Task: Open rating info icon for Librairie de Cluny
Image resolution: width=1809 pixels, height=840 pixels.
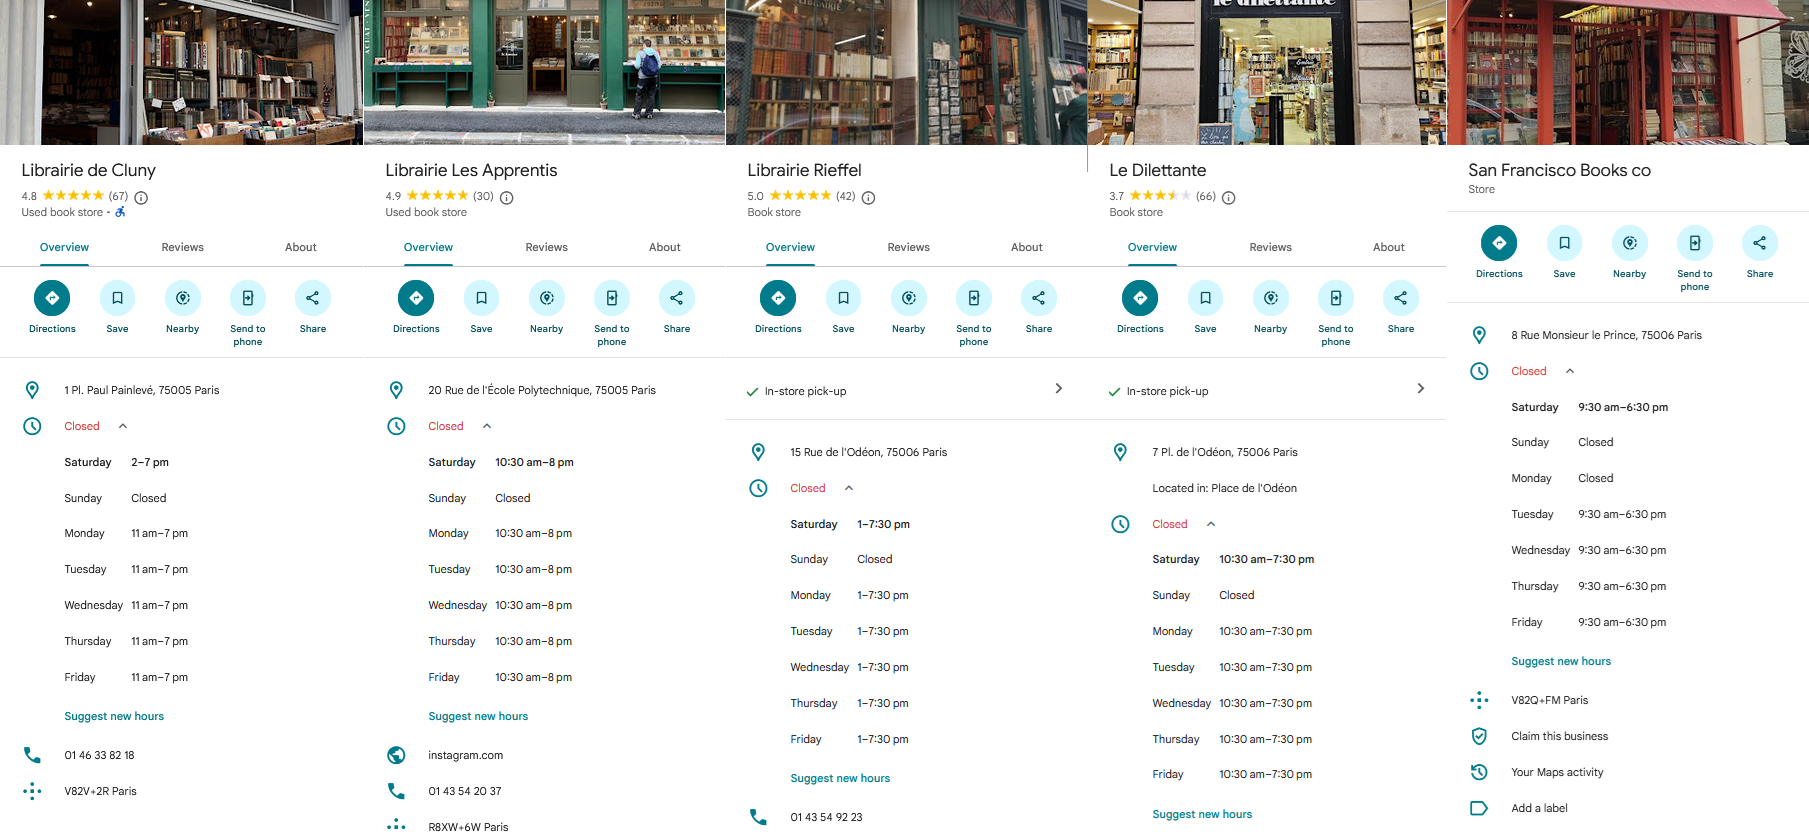Action: [141, 198]
